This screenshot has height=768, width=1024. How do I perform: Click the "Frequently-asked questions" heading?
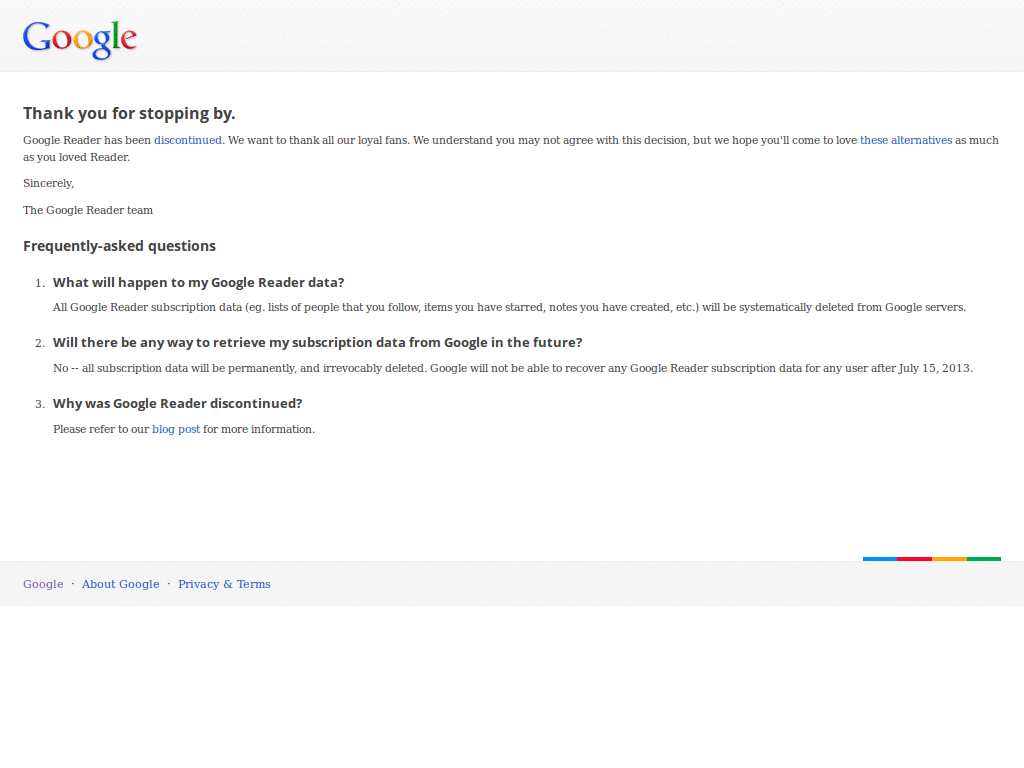pos(120,246)
